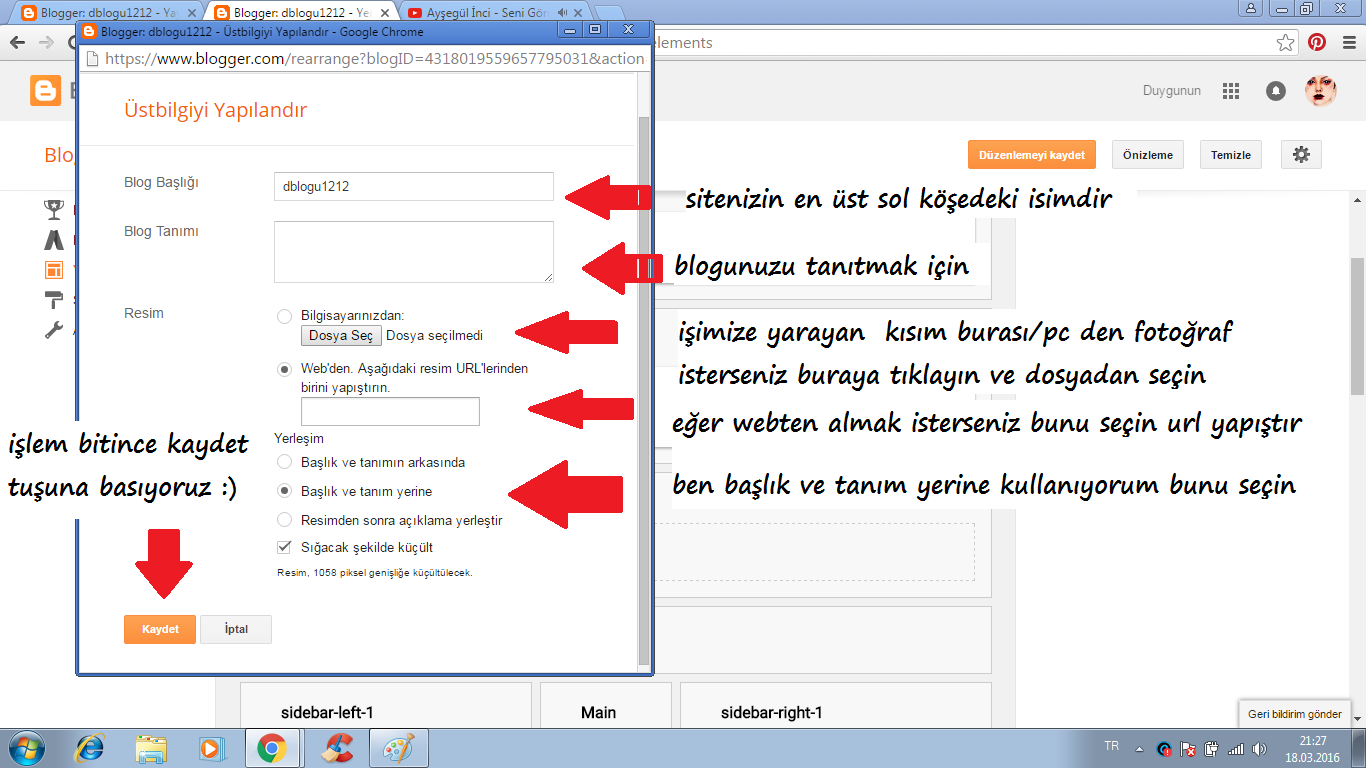The image size is (1366, 768).
Task: Click the Main layout section
Action: coord(606,706)
